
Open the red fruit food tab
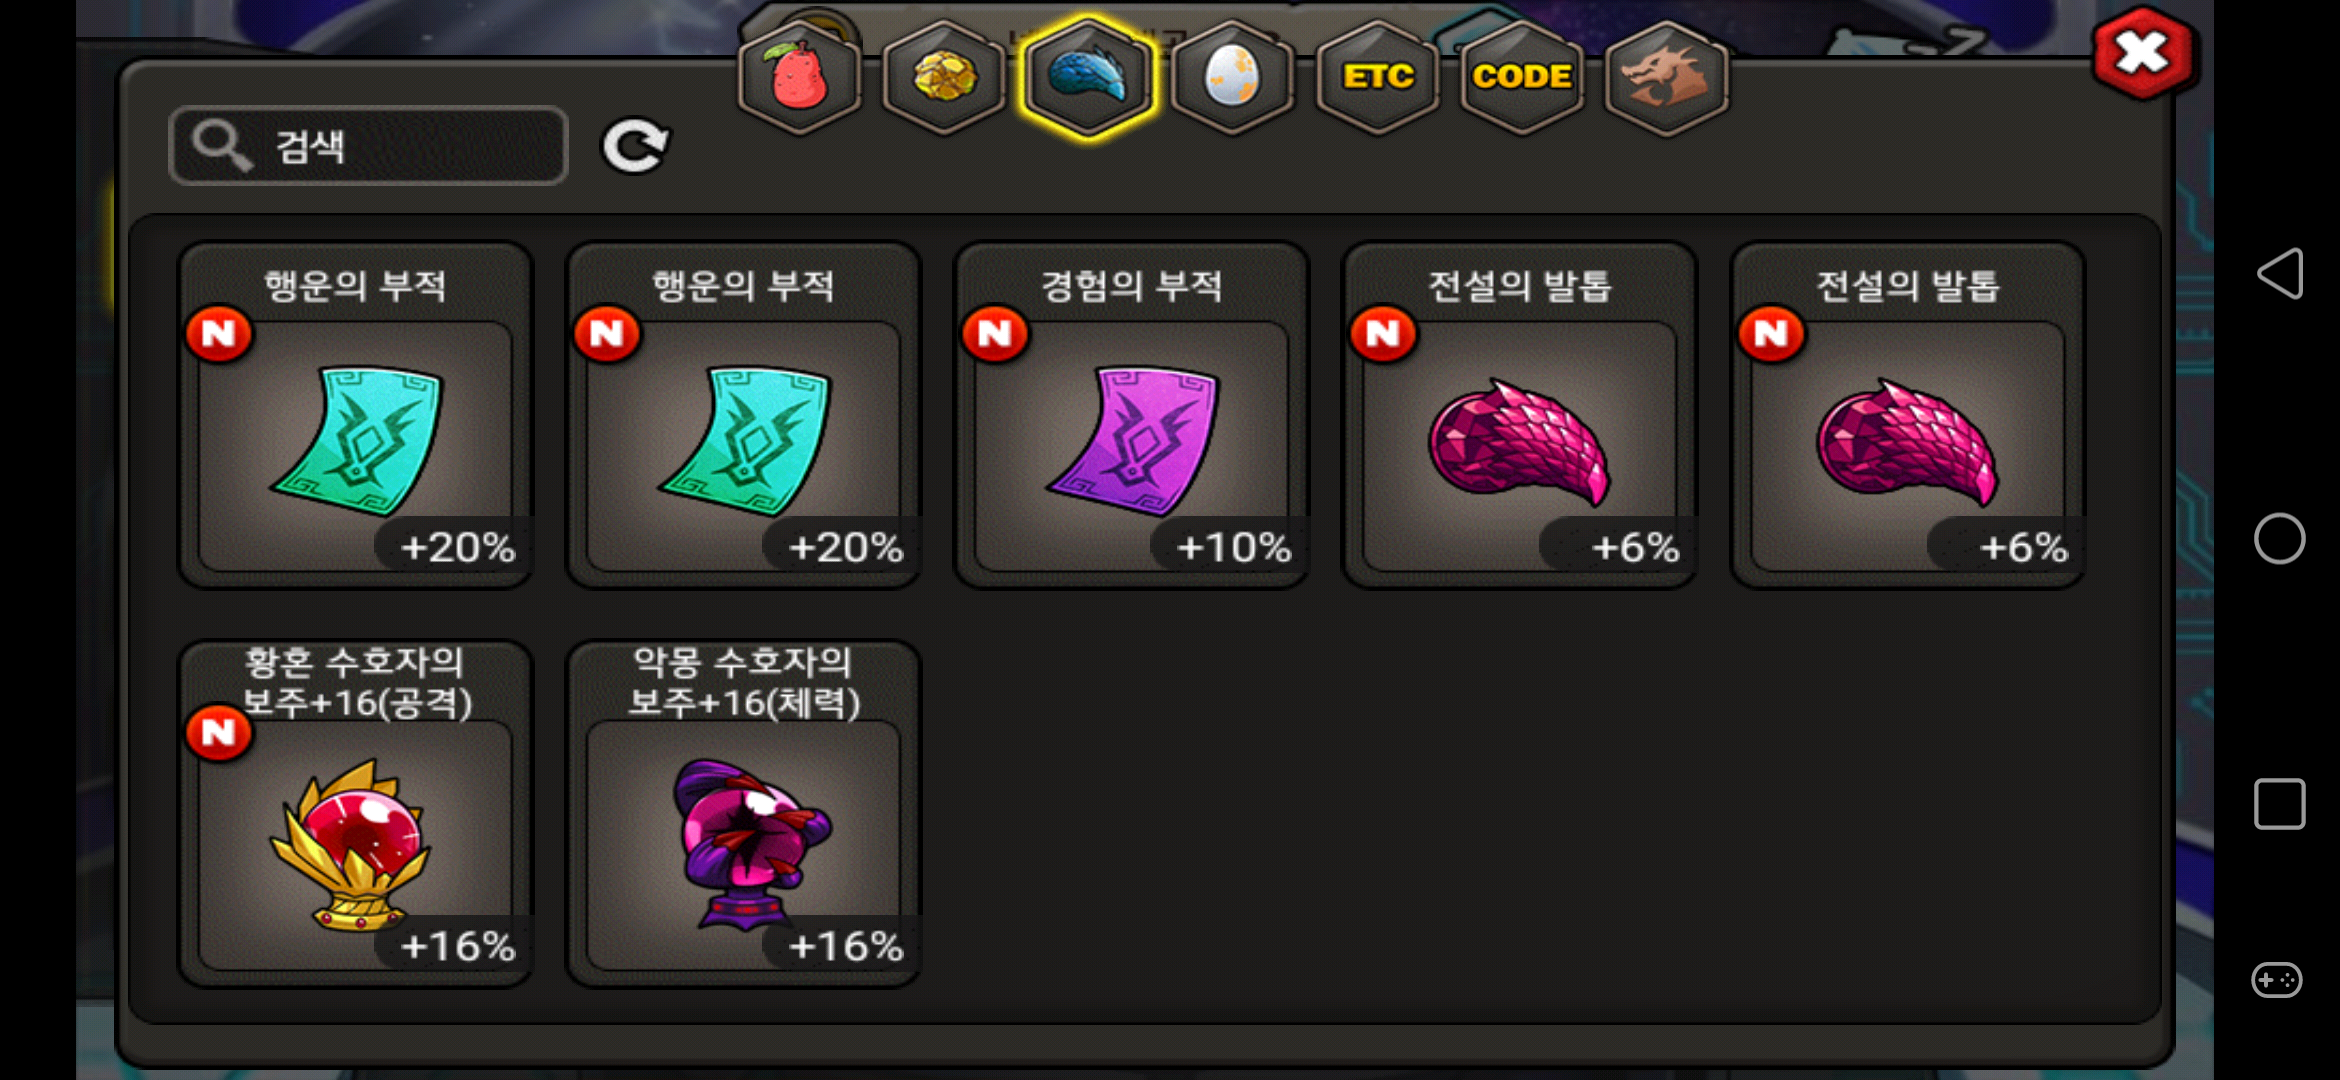point(799,77)
